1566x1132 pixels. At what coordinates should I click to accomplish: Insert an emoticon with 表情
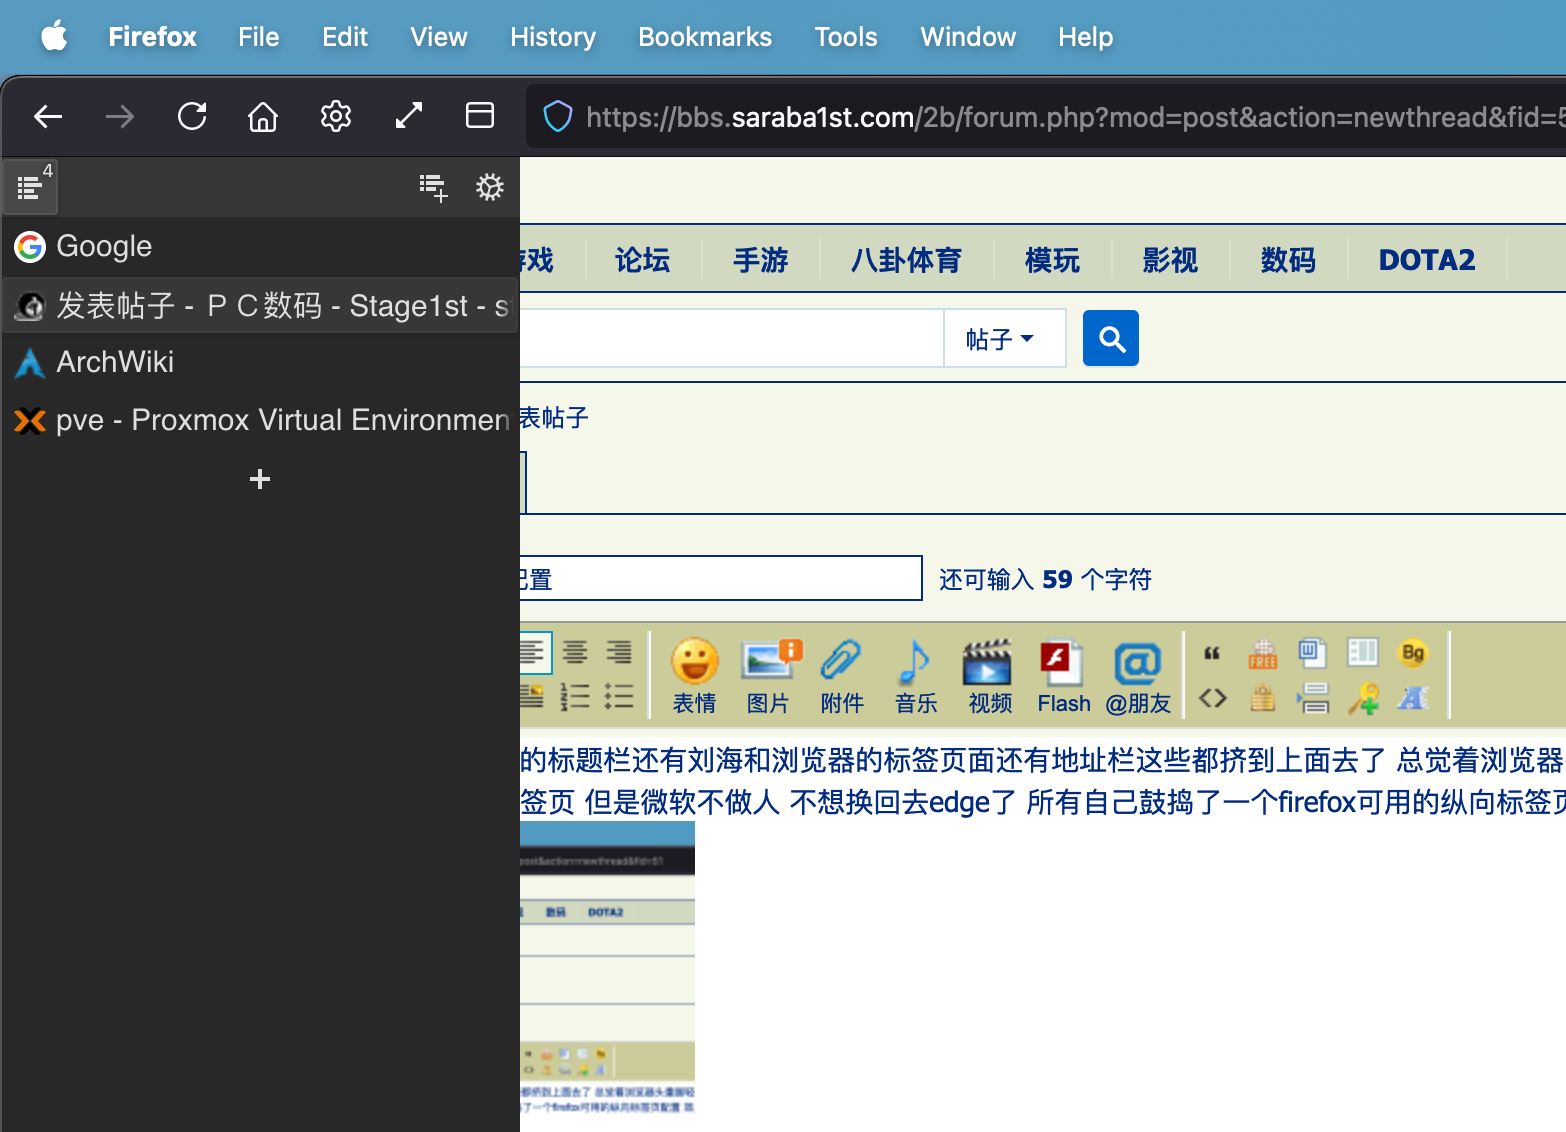[x=694, y=676]
